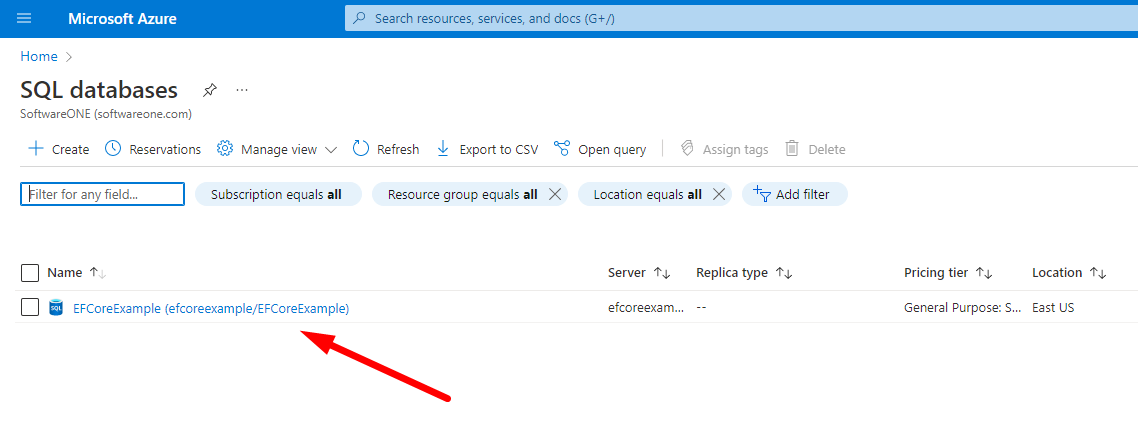
Task: Select the EFCoreExample row checkbox
Action: pos(30,308)
